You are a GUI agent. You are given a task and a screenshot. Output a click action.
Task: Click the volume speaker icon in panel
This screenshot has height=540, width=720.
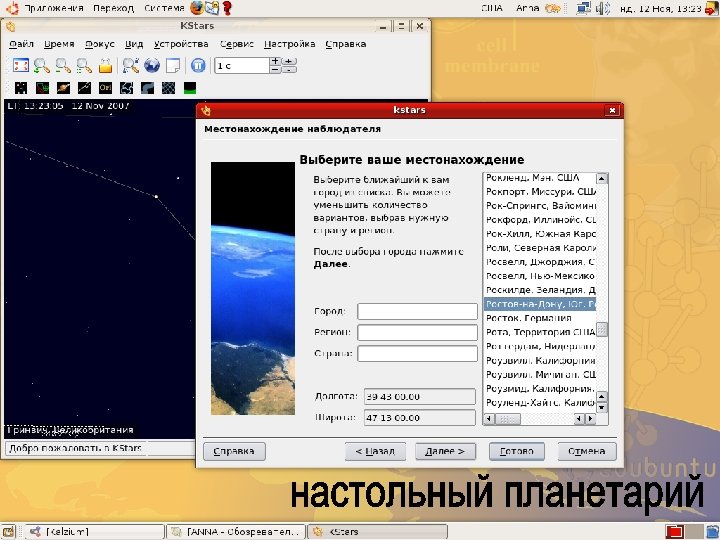(602, 8)
